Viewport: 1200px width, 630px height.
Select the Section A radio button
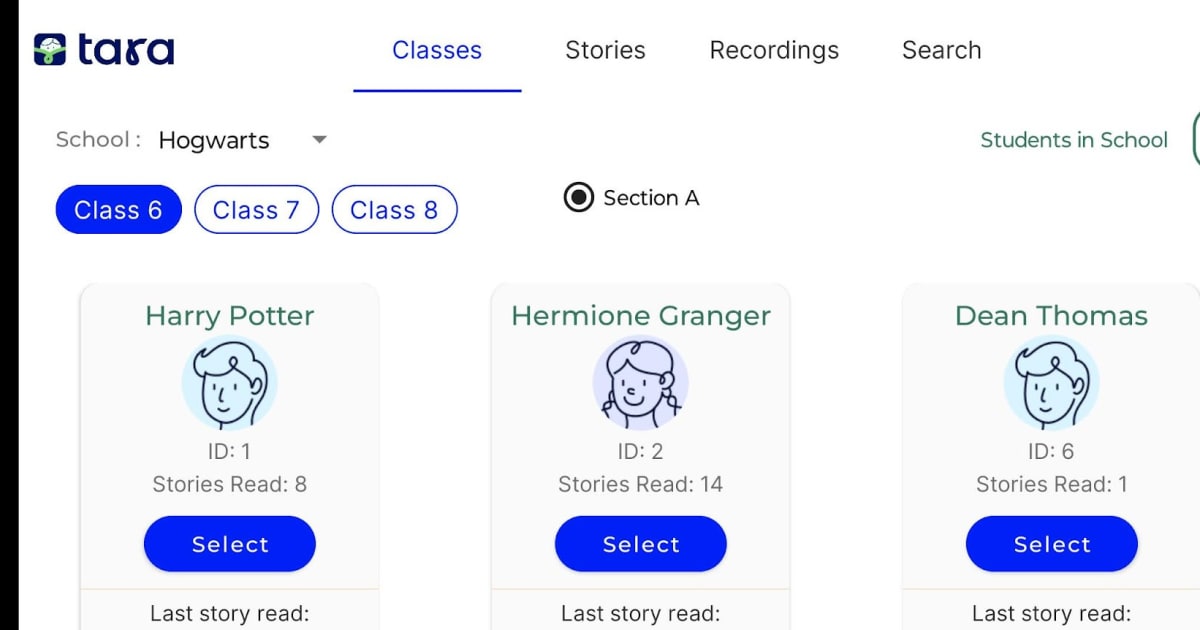577,198
